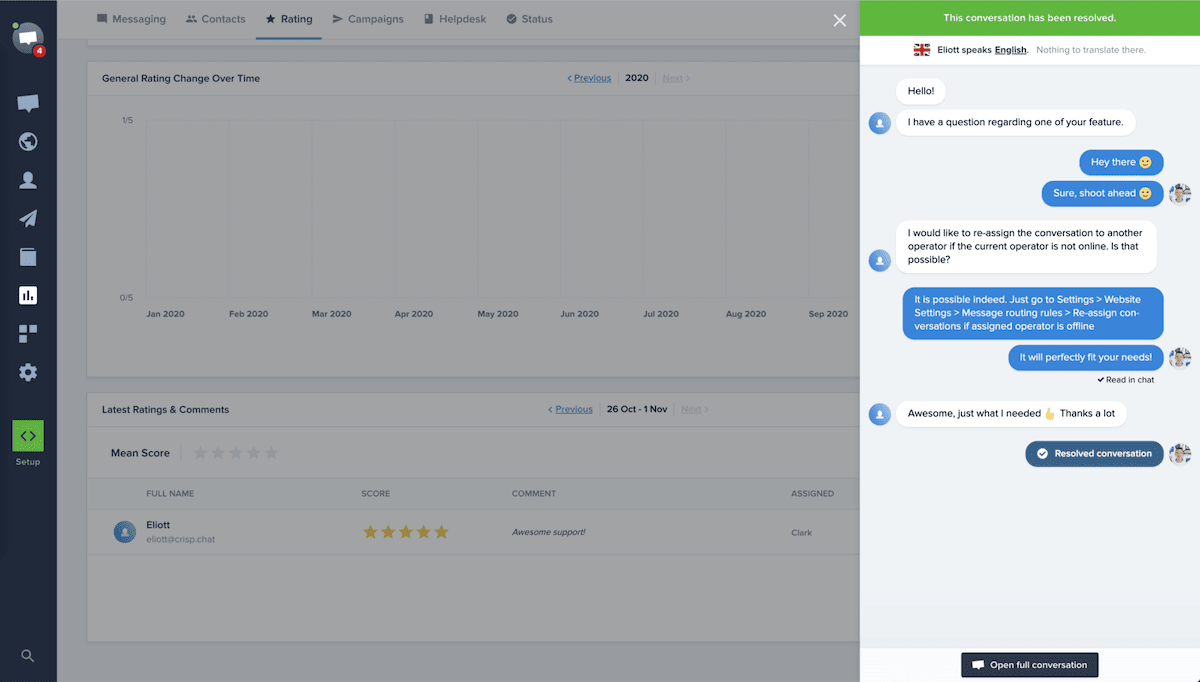The image size is (1200, 682).
Task: Click the 'Hey there' reply bubble
Action: pos(1121,162)
